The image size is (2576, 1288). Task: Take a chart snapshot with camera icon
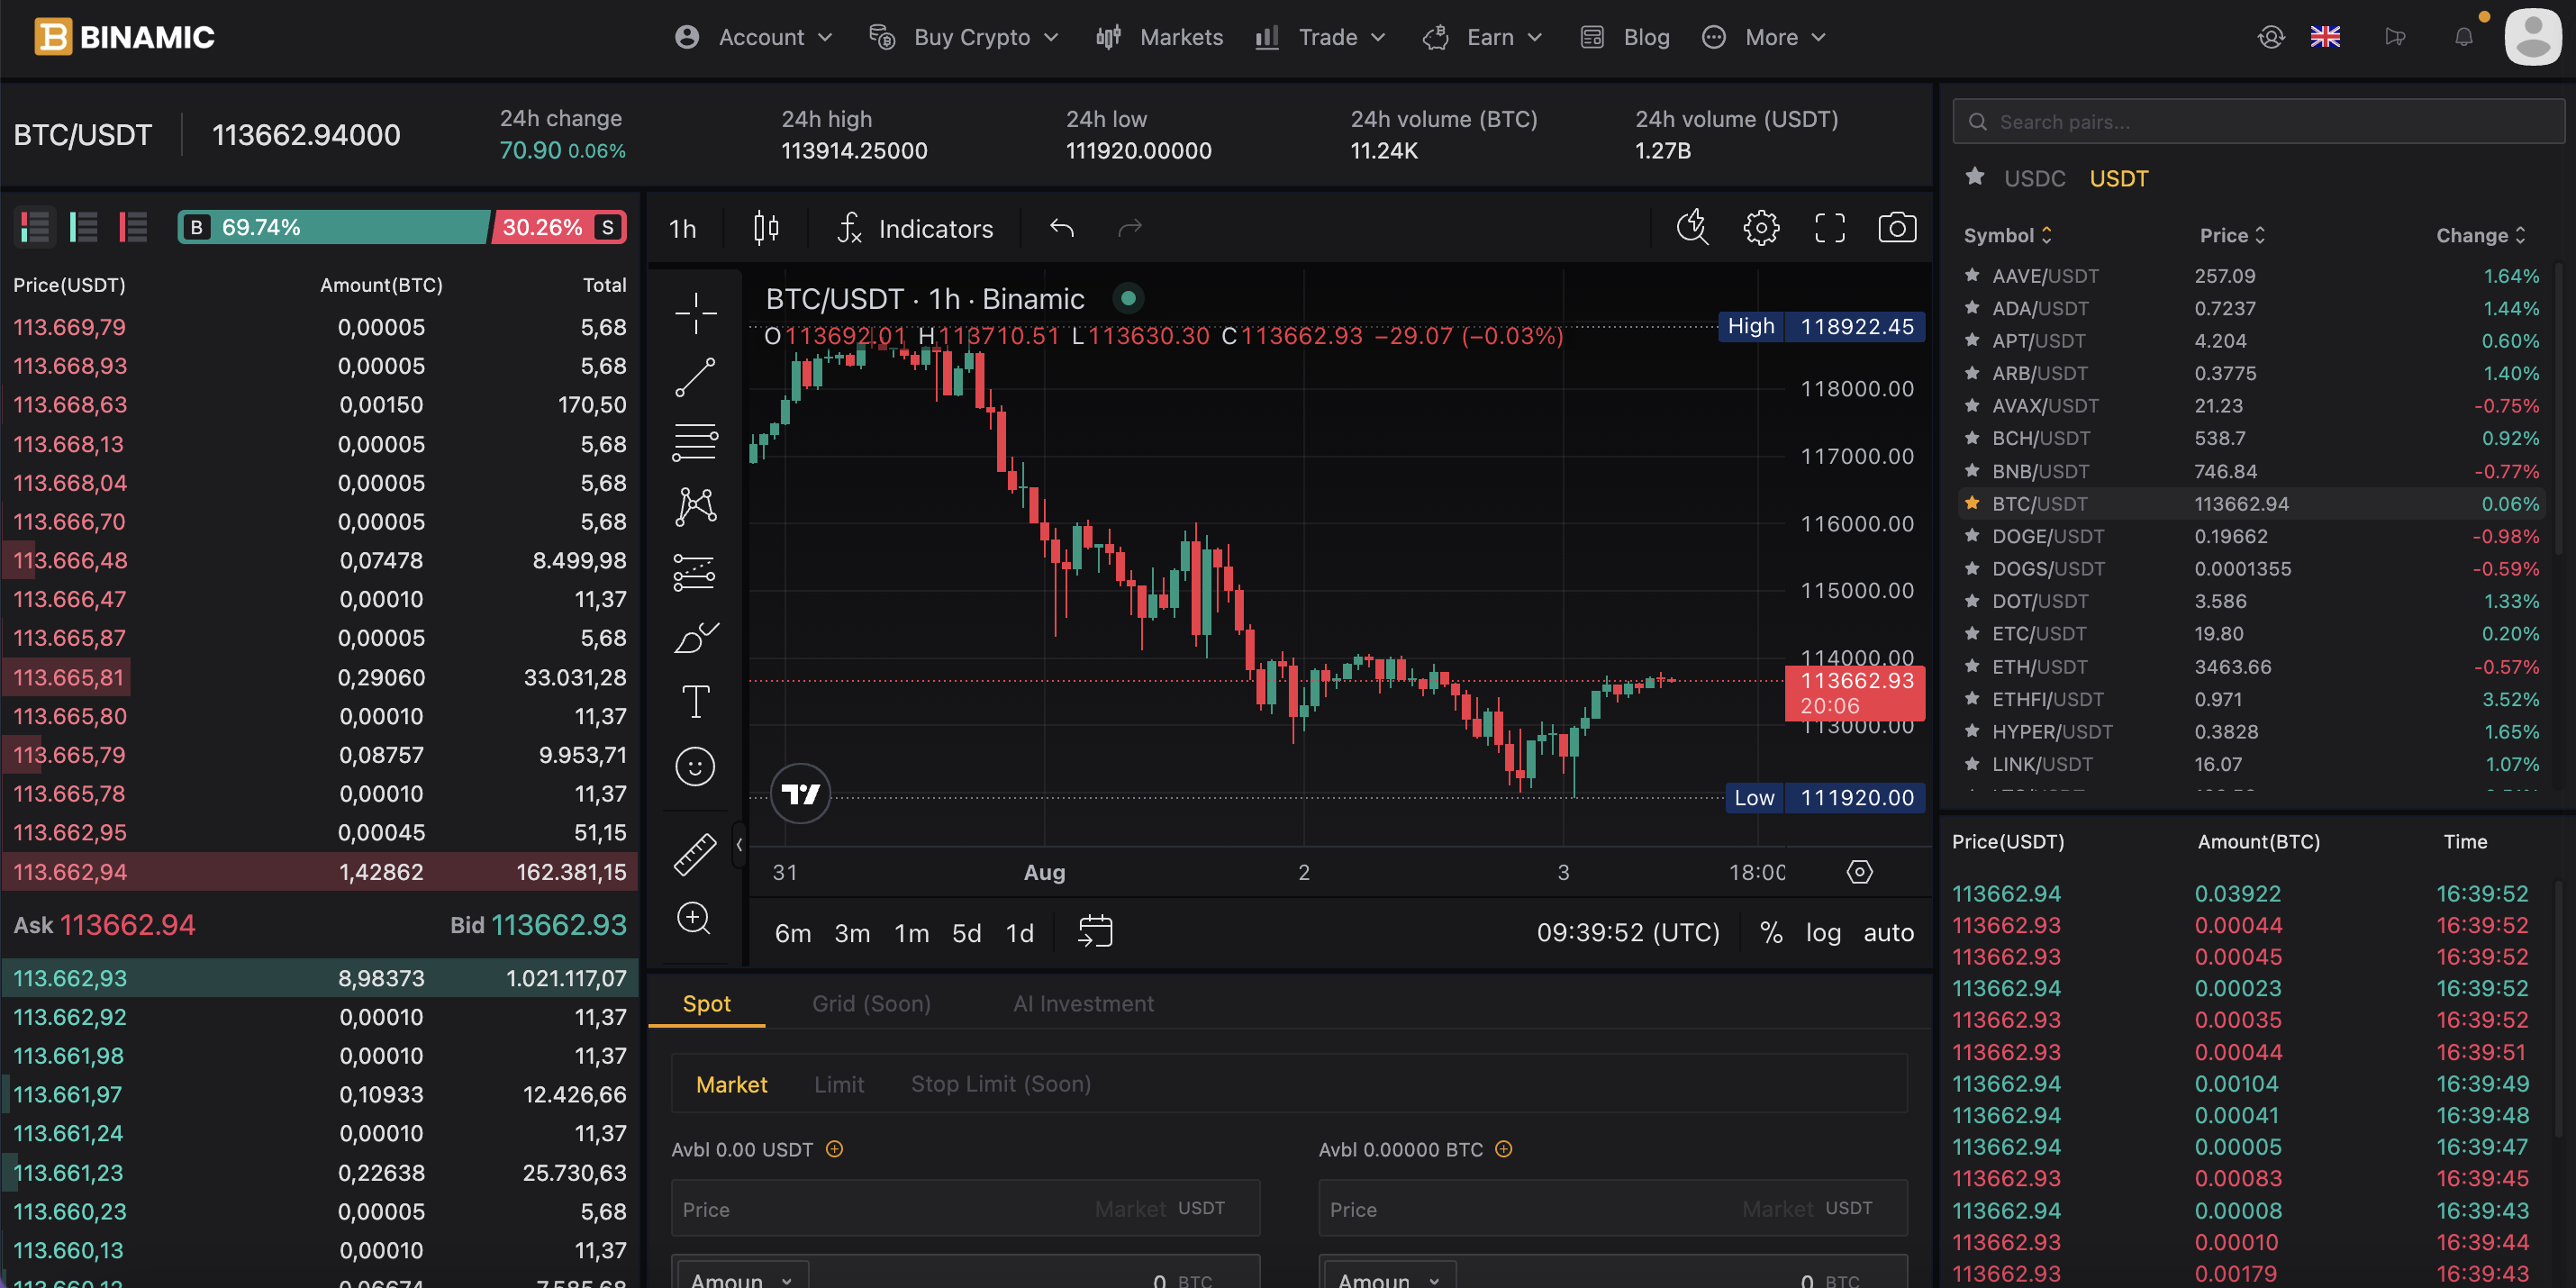(1896, 228)
